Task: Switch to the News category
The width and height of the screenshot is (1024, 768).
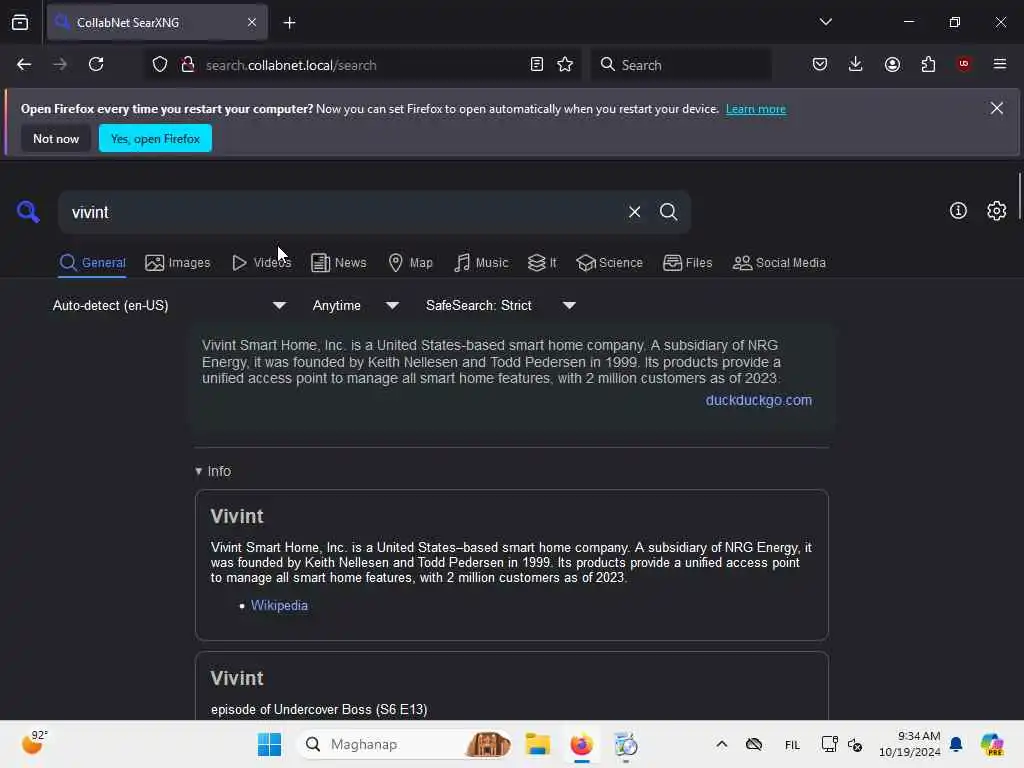Action: pos(338,263)
